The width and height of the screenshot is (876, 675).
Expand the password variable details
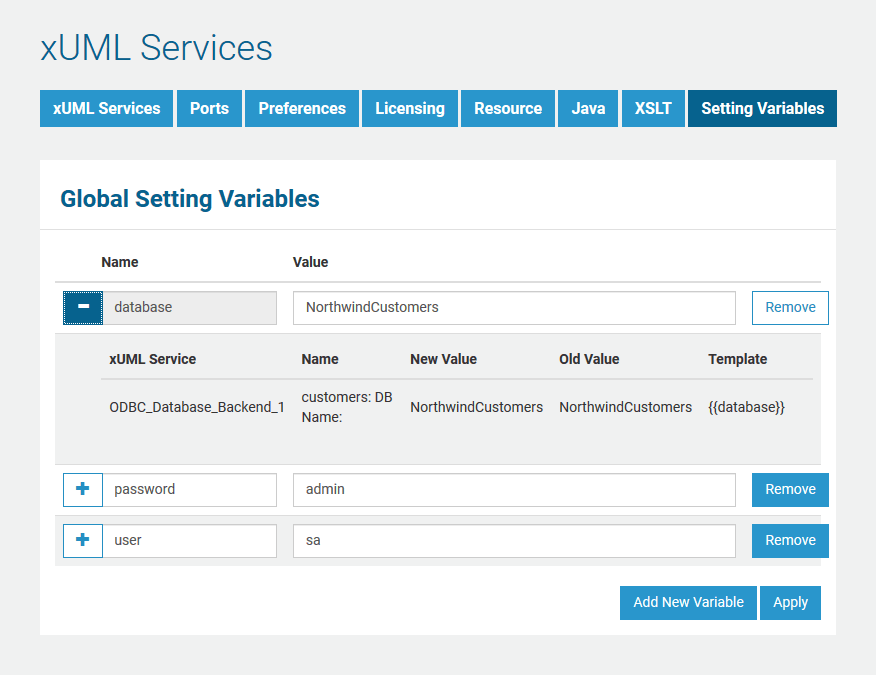point(82,489)
